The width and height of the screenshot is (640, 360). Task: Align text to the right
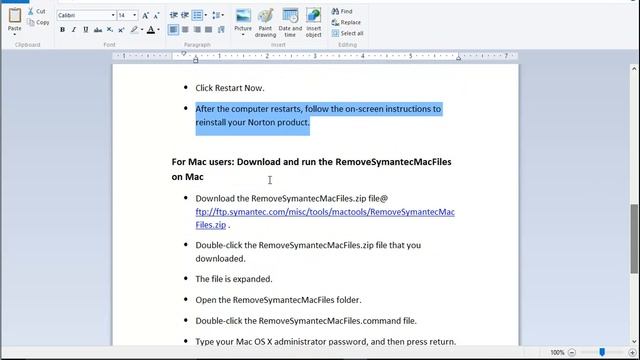pos(197,29)
